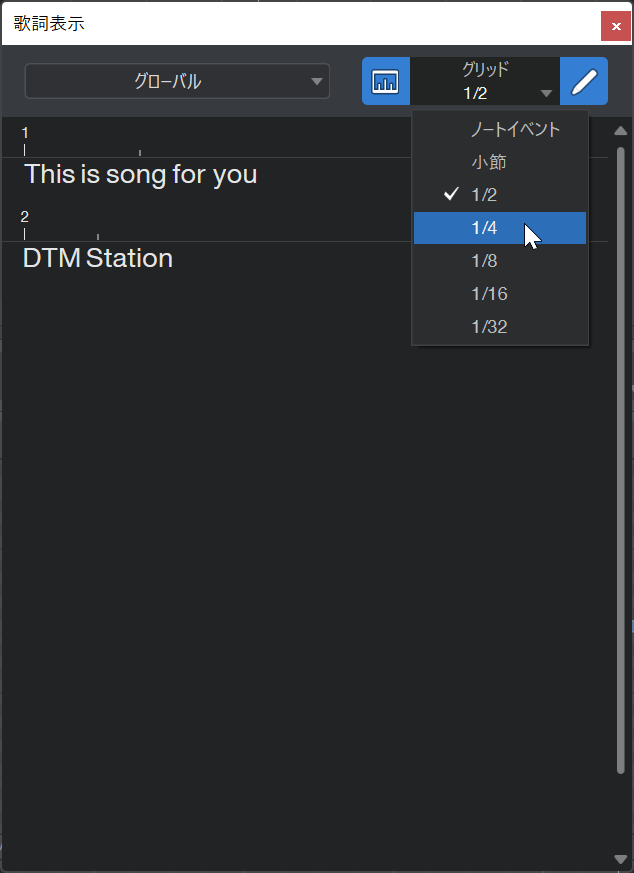The image size is (634, 873).
Task: Toggle the note display icon button
Action: click(386, 81)
